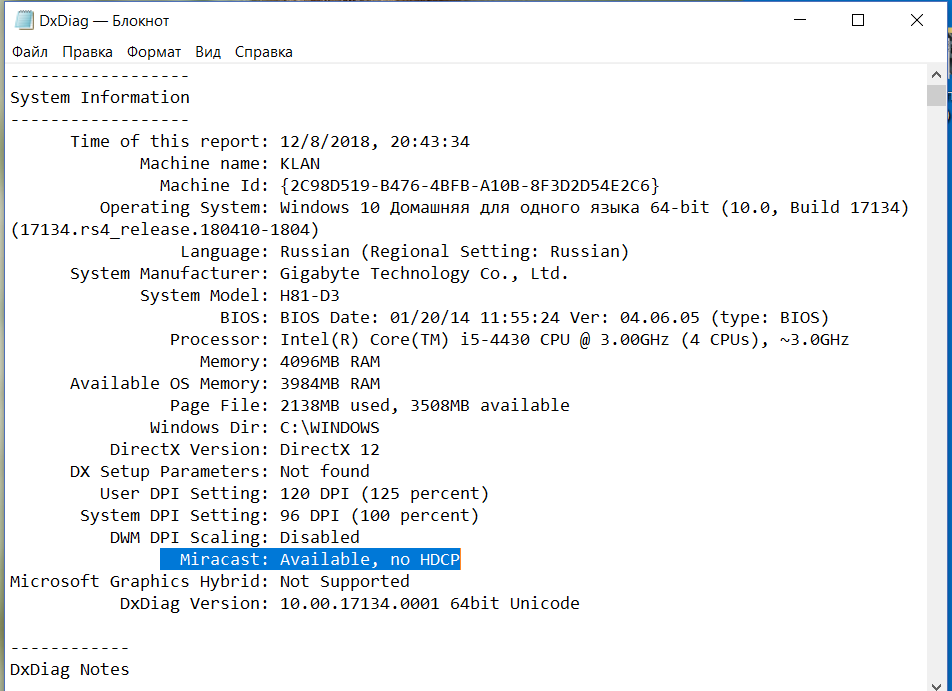Click the DirectX 12 version text
Screen dimensions: 952x691
[329, 450]
